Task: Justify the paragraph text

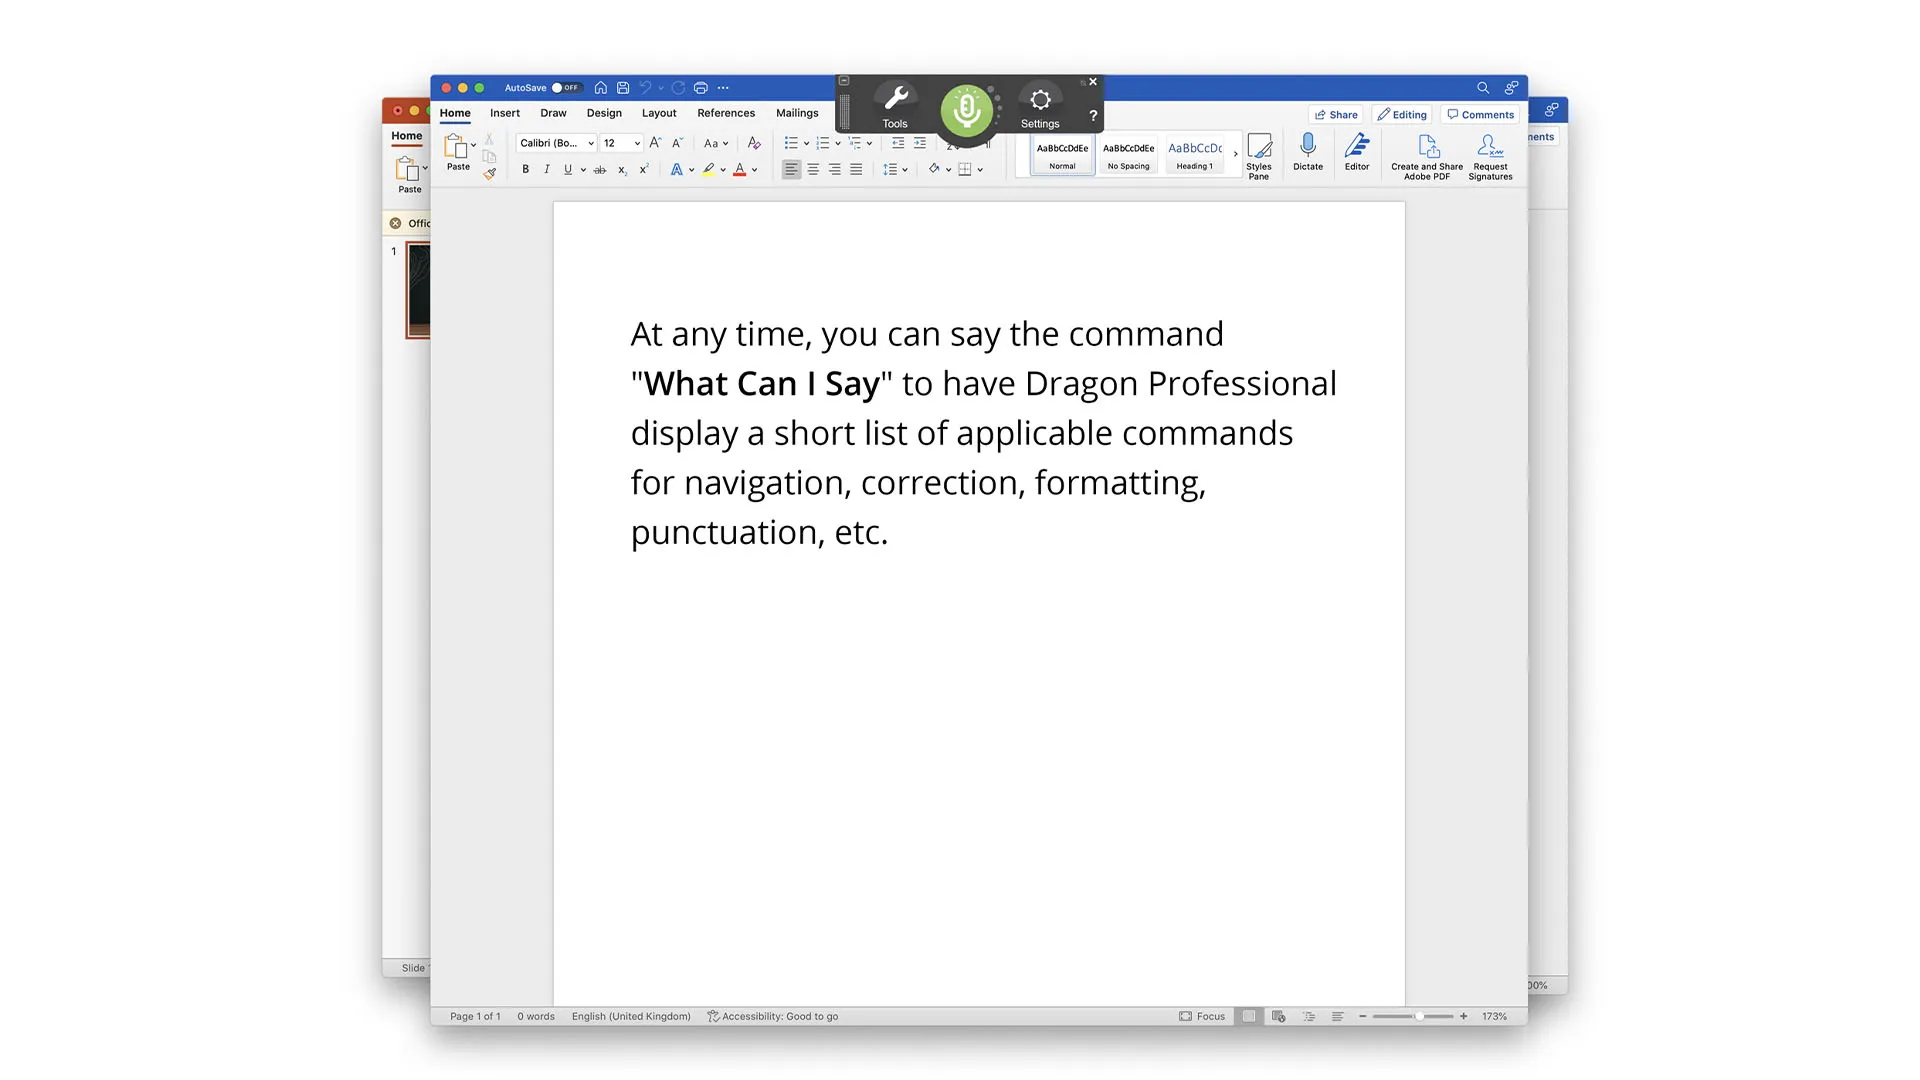Action: (x=856, y=170)
